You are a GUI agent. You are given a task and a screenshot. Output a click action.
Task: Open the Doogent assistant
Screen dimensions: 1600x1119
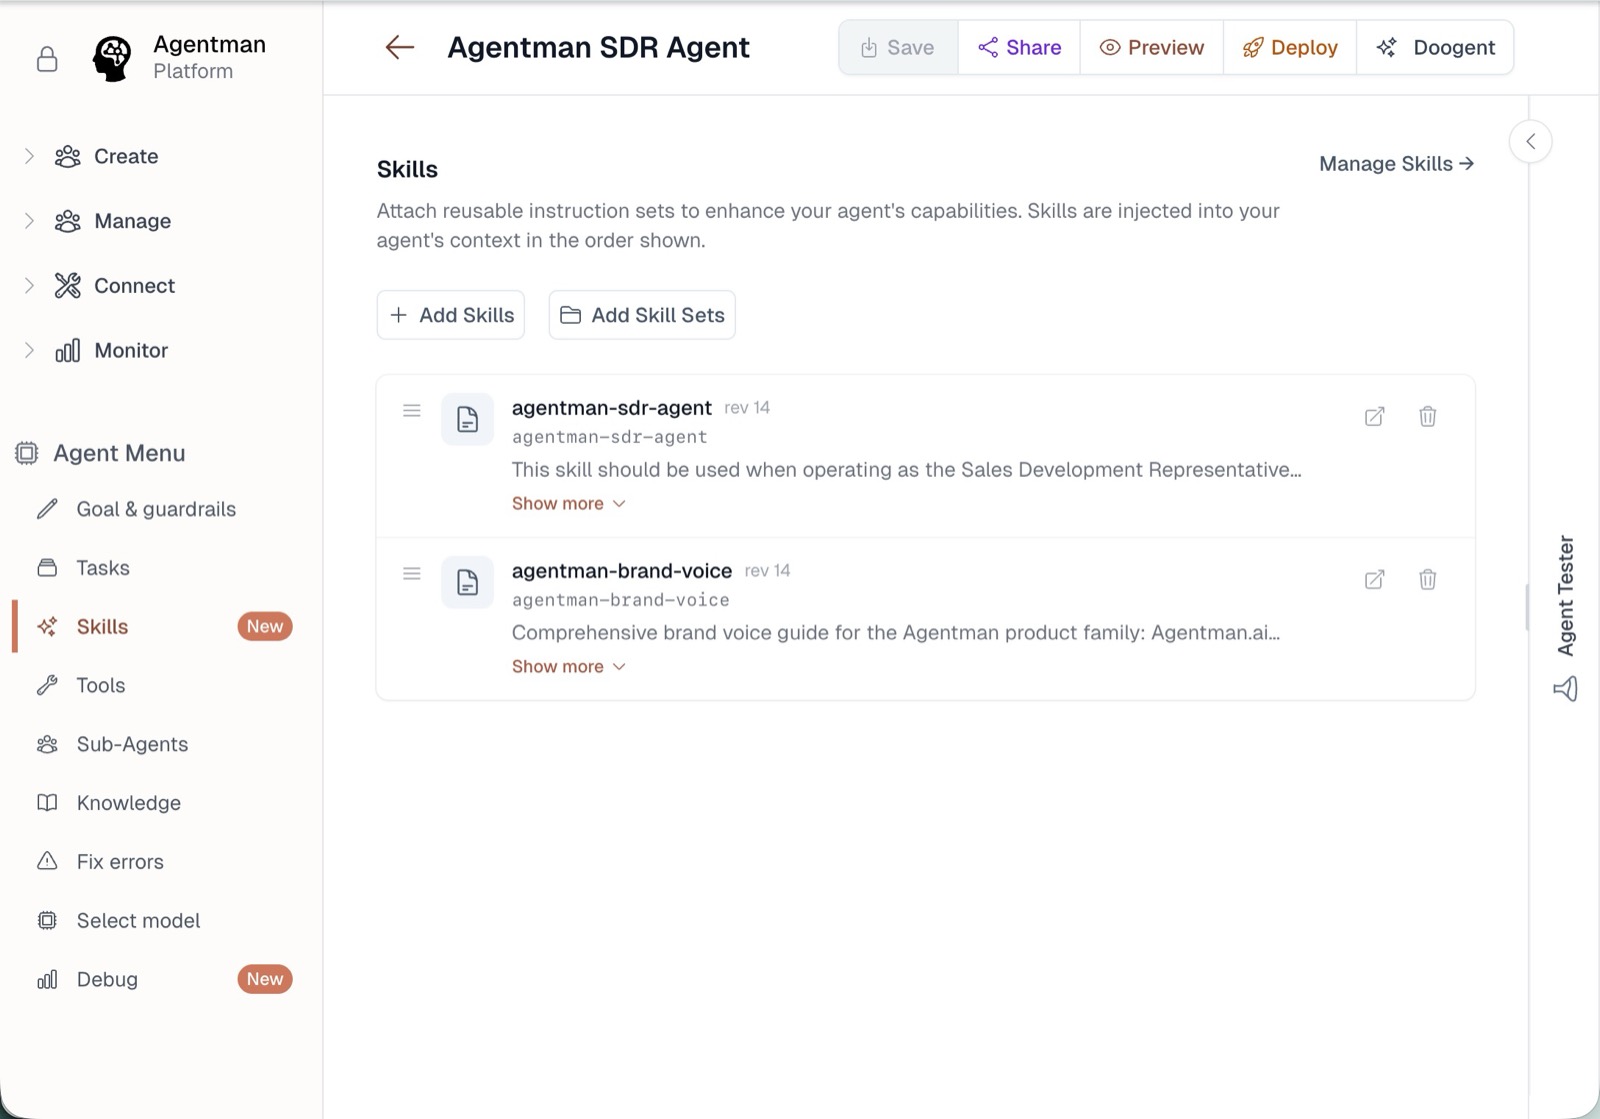1435,47
